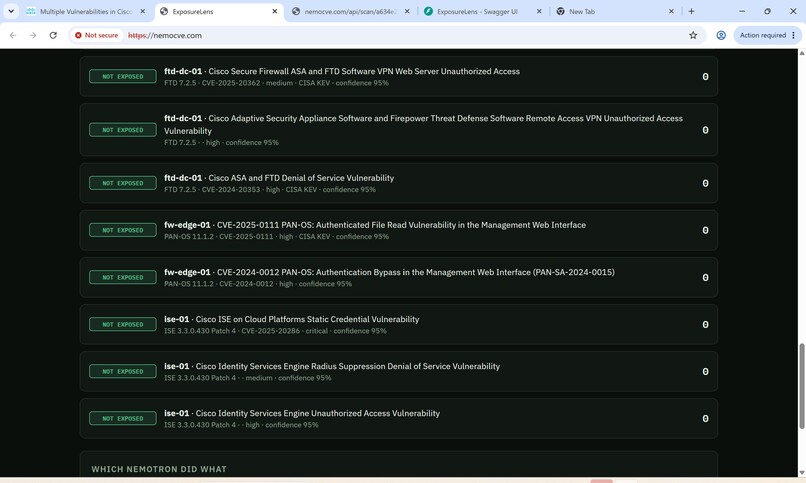
Task: Click NOT EXPOSED badge for Remote Access VPN row
Action: [122, 130]
